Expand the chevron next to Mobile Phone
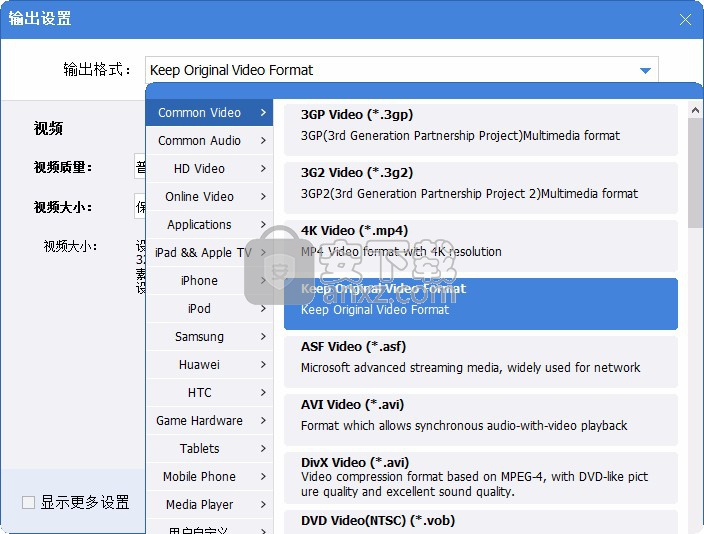The image size is (704, 534). point(264,477)
